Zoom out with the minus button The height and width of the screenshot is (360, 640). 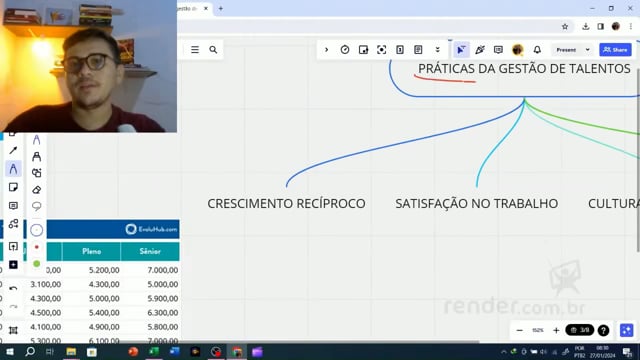pos(520,330)
